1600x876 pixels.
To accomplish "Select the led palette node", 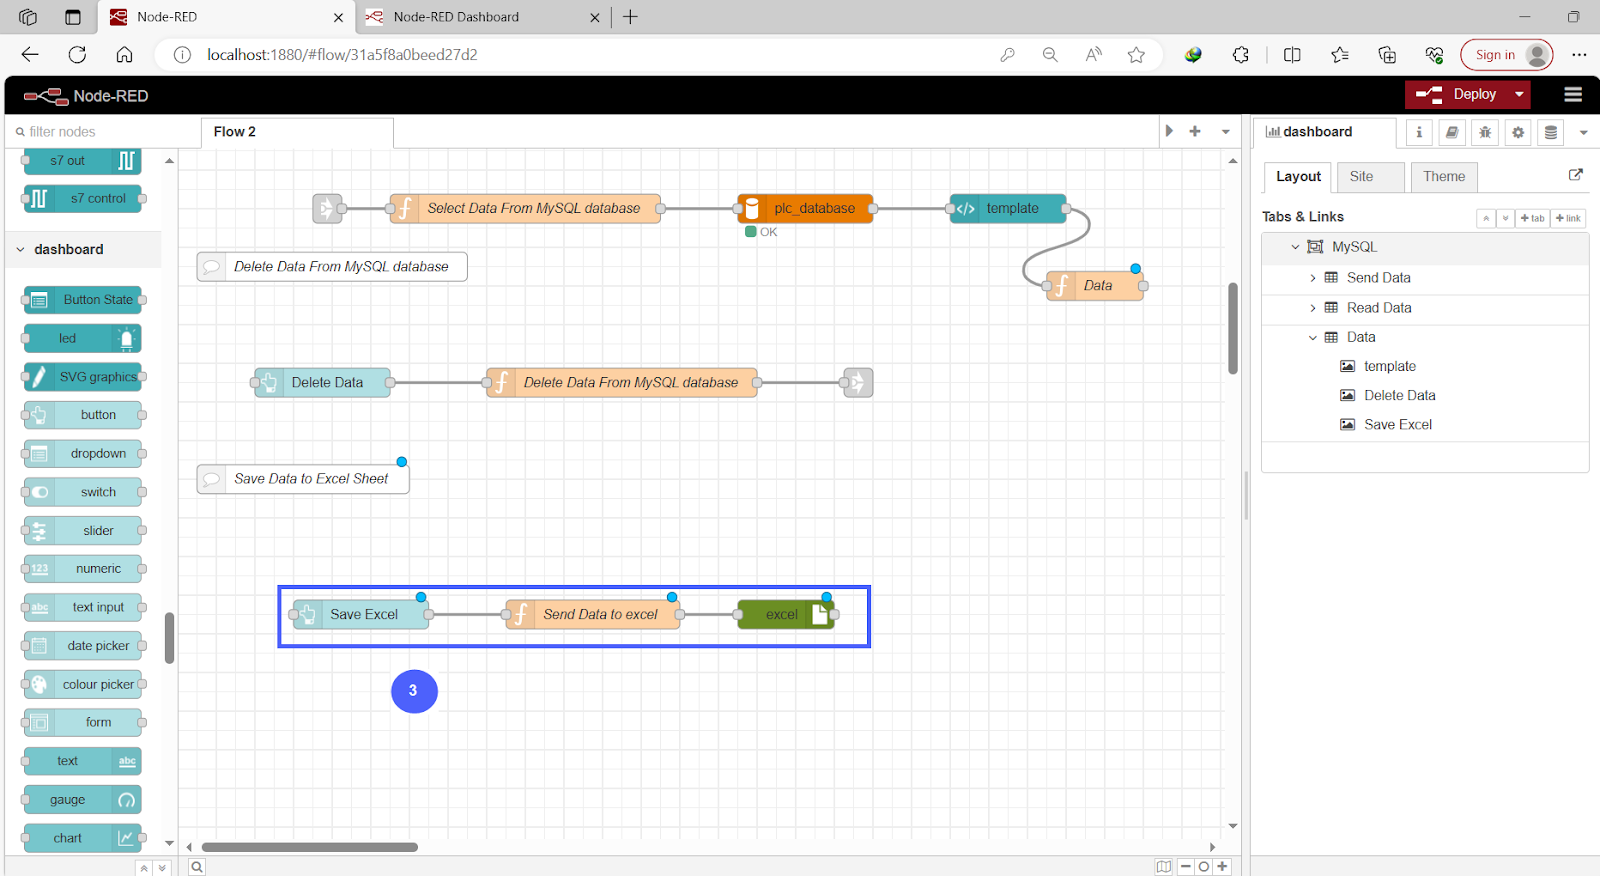I will point(82,338).
